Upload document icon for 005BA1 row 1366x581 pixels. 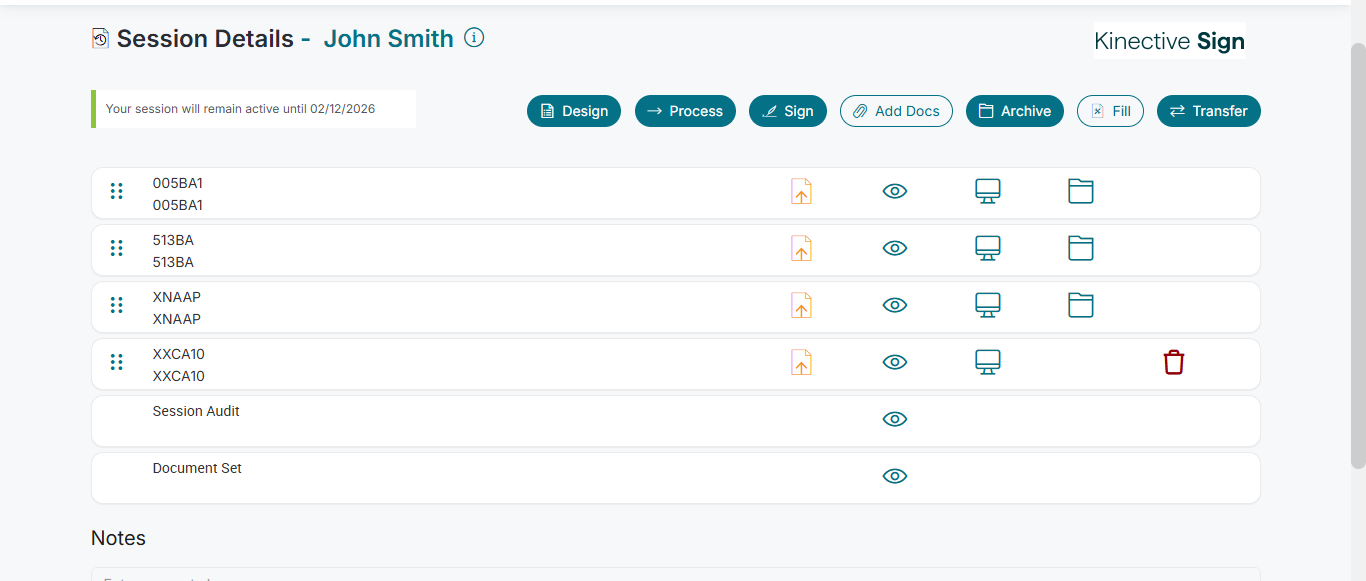(x=801, y=191)
